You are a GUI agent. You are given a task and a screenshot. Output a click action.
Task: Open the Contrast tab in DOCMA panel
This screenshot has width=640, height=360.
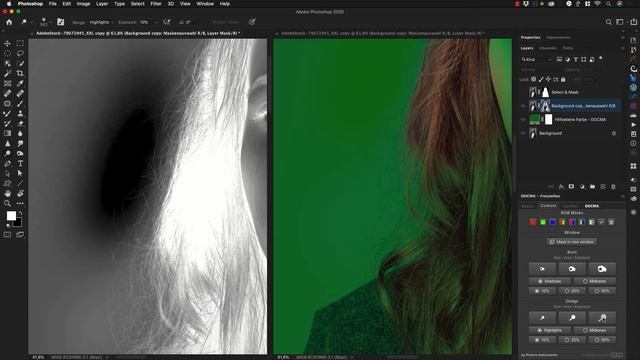(548, 206)
